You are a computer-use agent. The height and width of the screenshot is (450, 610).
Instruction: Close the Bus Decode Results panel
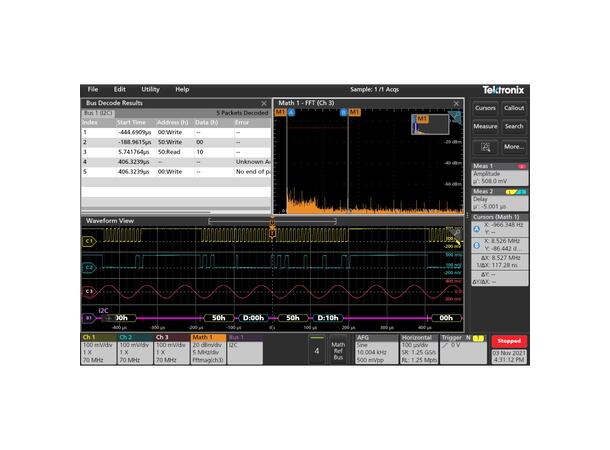click(x=264, y=103)
